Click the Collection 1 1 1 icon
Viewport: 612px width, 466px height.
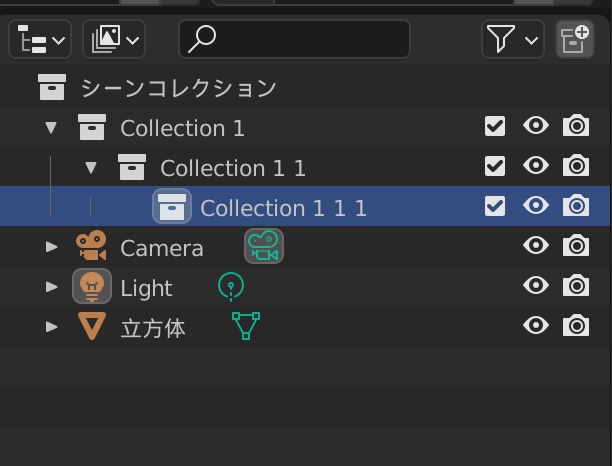pos(172,207)
